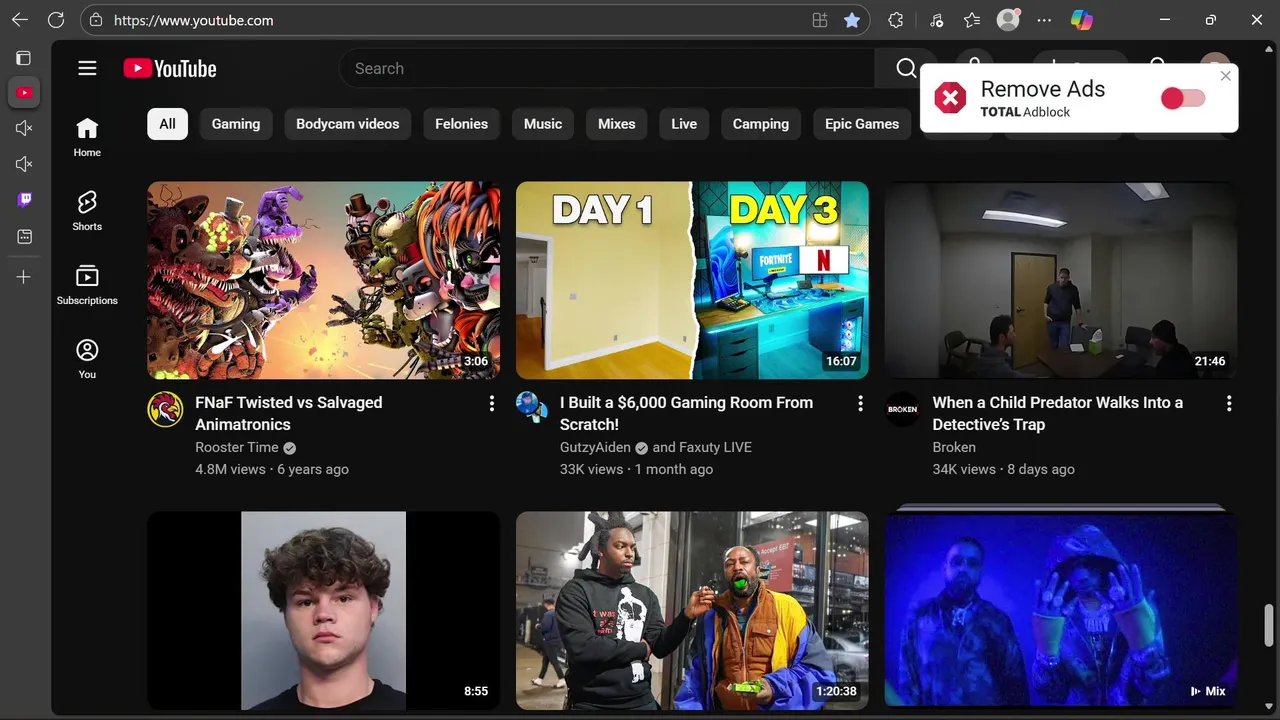Viewport: 1280px width, 720px height.
Task: Select the Bodycam videos chip
Action: tap(347, 124)
